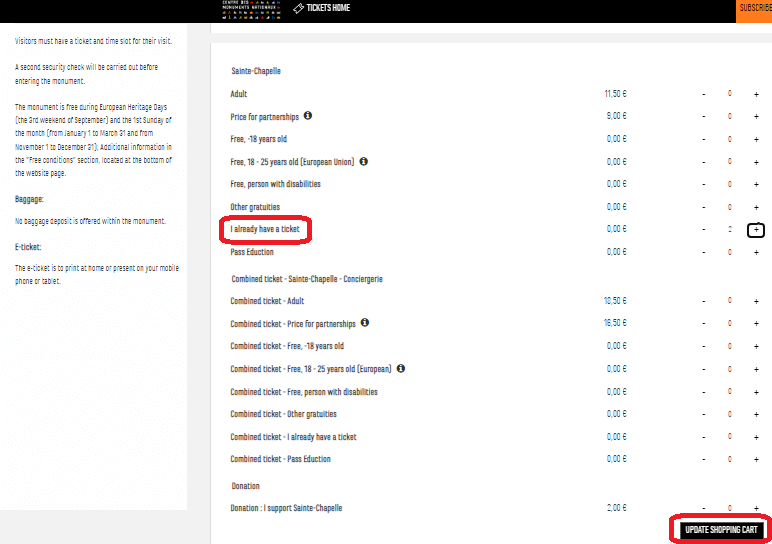Click the Pass Eduction ticket label

click(252, 252)
